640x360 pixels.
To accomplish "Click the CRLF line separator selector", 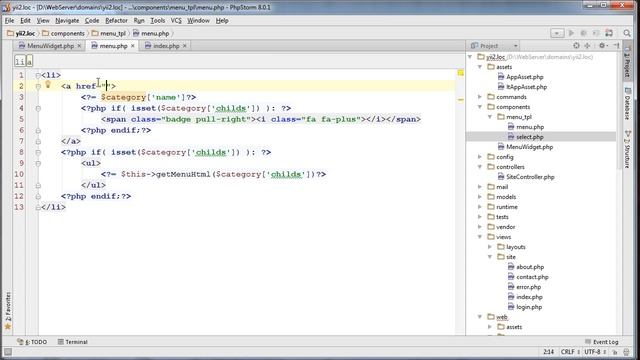I will tap(569, 351).
